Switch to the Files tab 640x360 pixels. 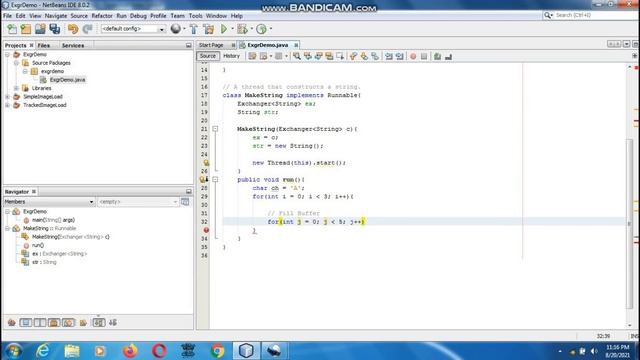coord(44,45)
